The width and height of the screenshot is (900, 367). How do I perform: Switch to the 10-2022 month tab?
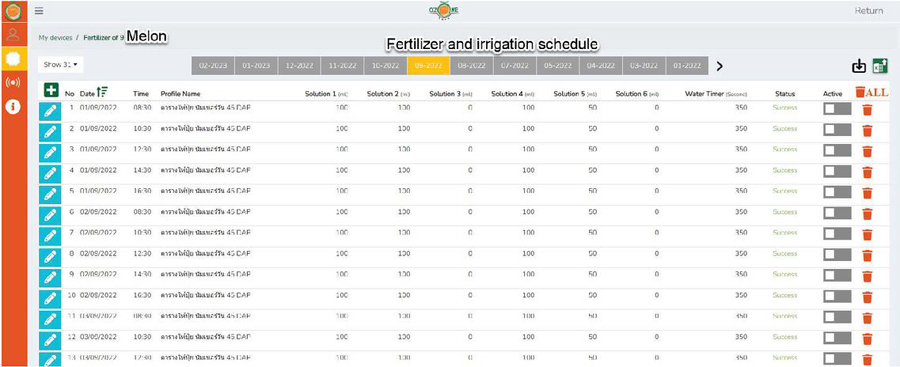[385, 65]
